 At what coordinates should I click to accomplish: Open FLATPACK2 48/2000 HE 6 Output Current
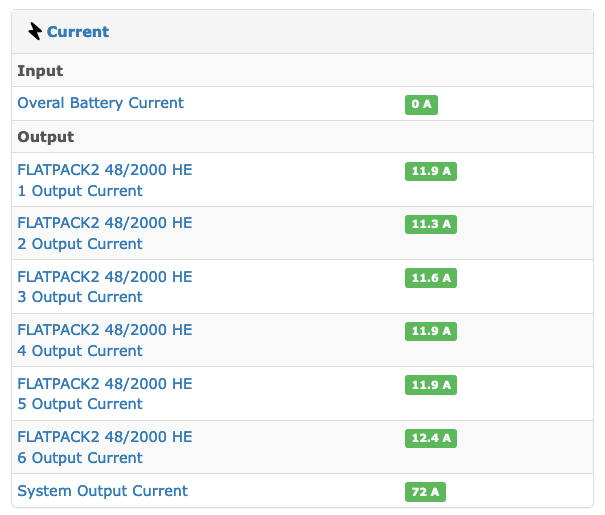click(105, 447)
